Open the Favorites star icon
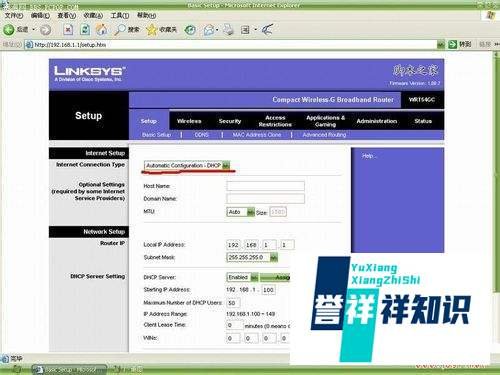This screenshot has width=500, height=375. tap(151, 30)
